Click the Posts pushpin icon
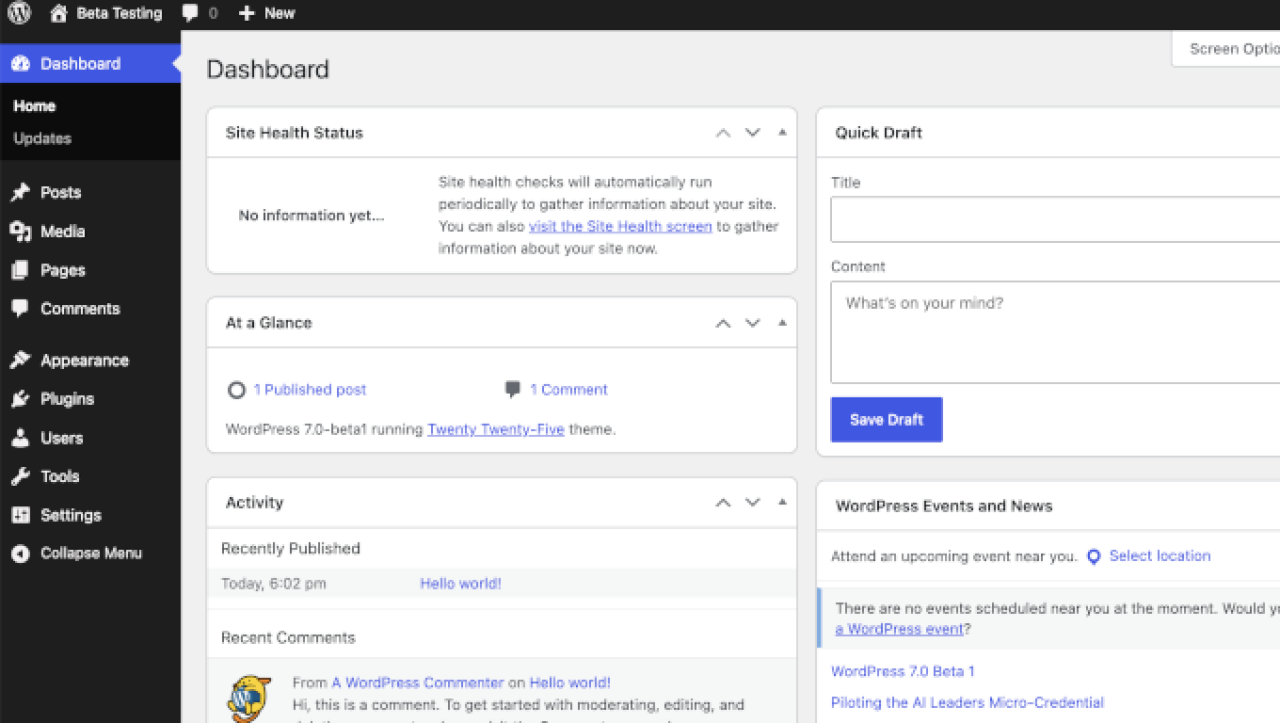 (x=20, y=192)
